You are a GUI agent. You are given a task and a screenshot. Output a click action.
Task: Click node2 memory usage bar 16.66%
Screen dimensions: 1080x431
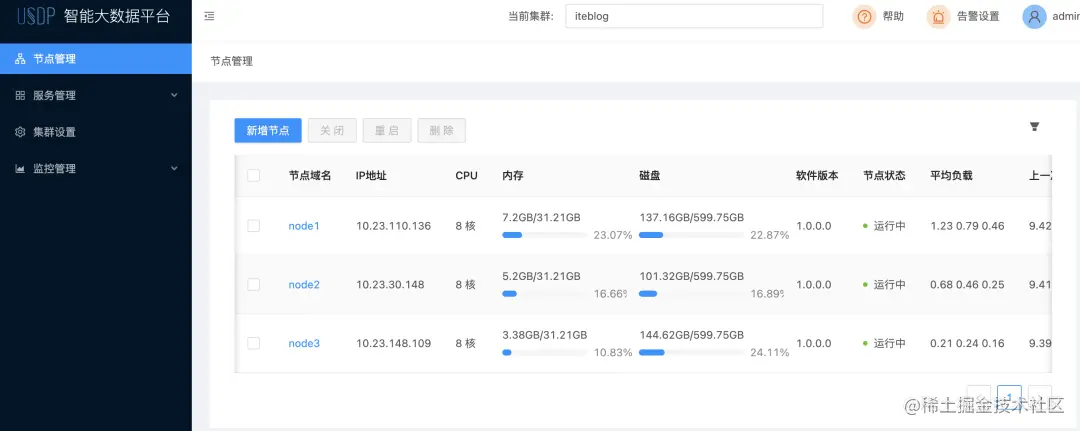(546, 294)
